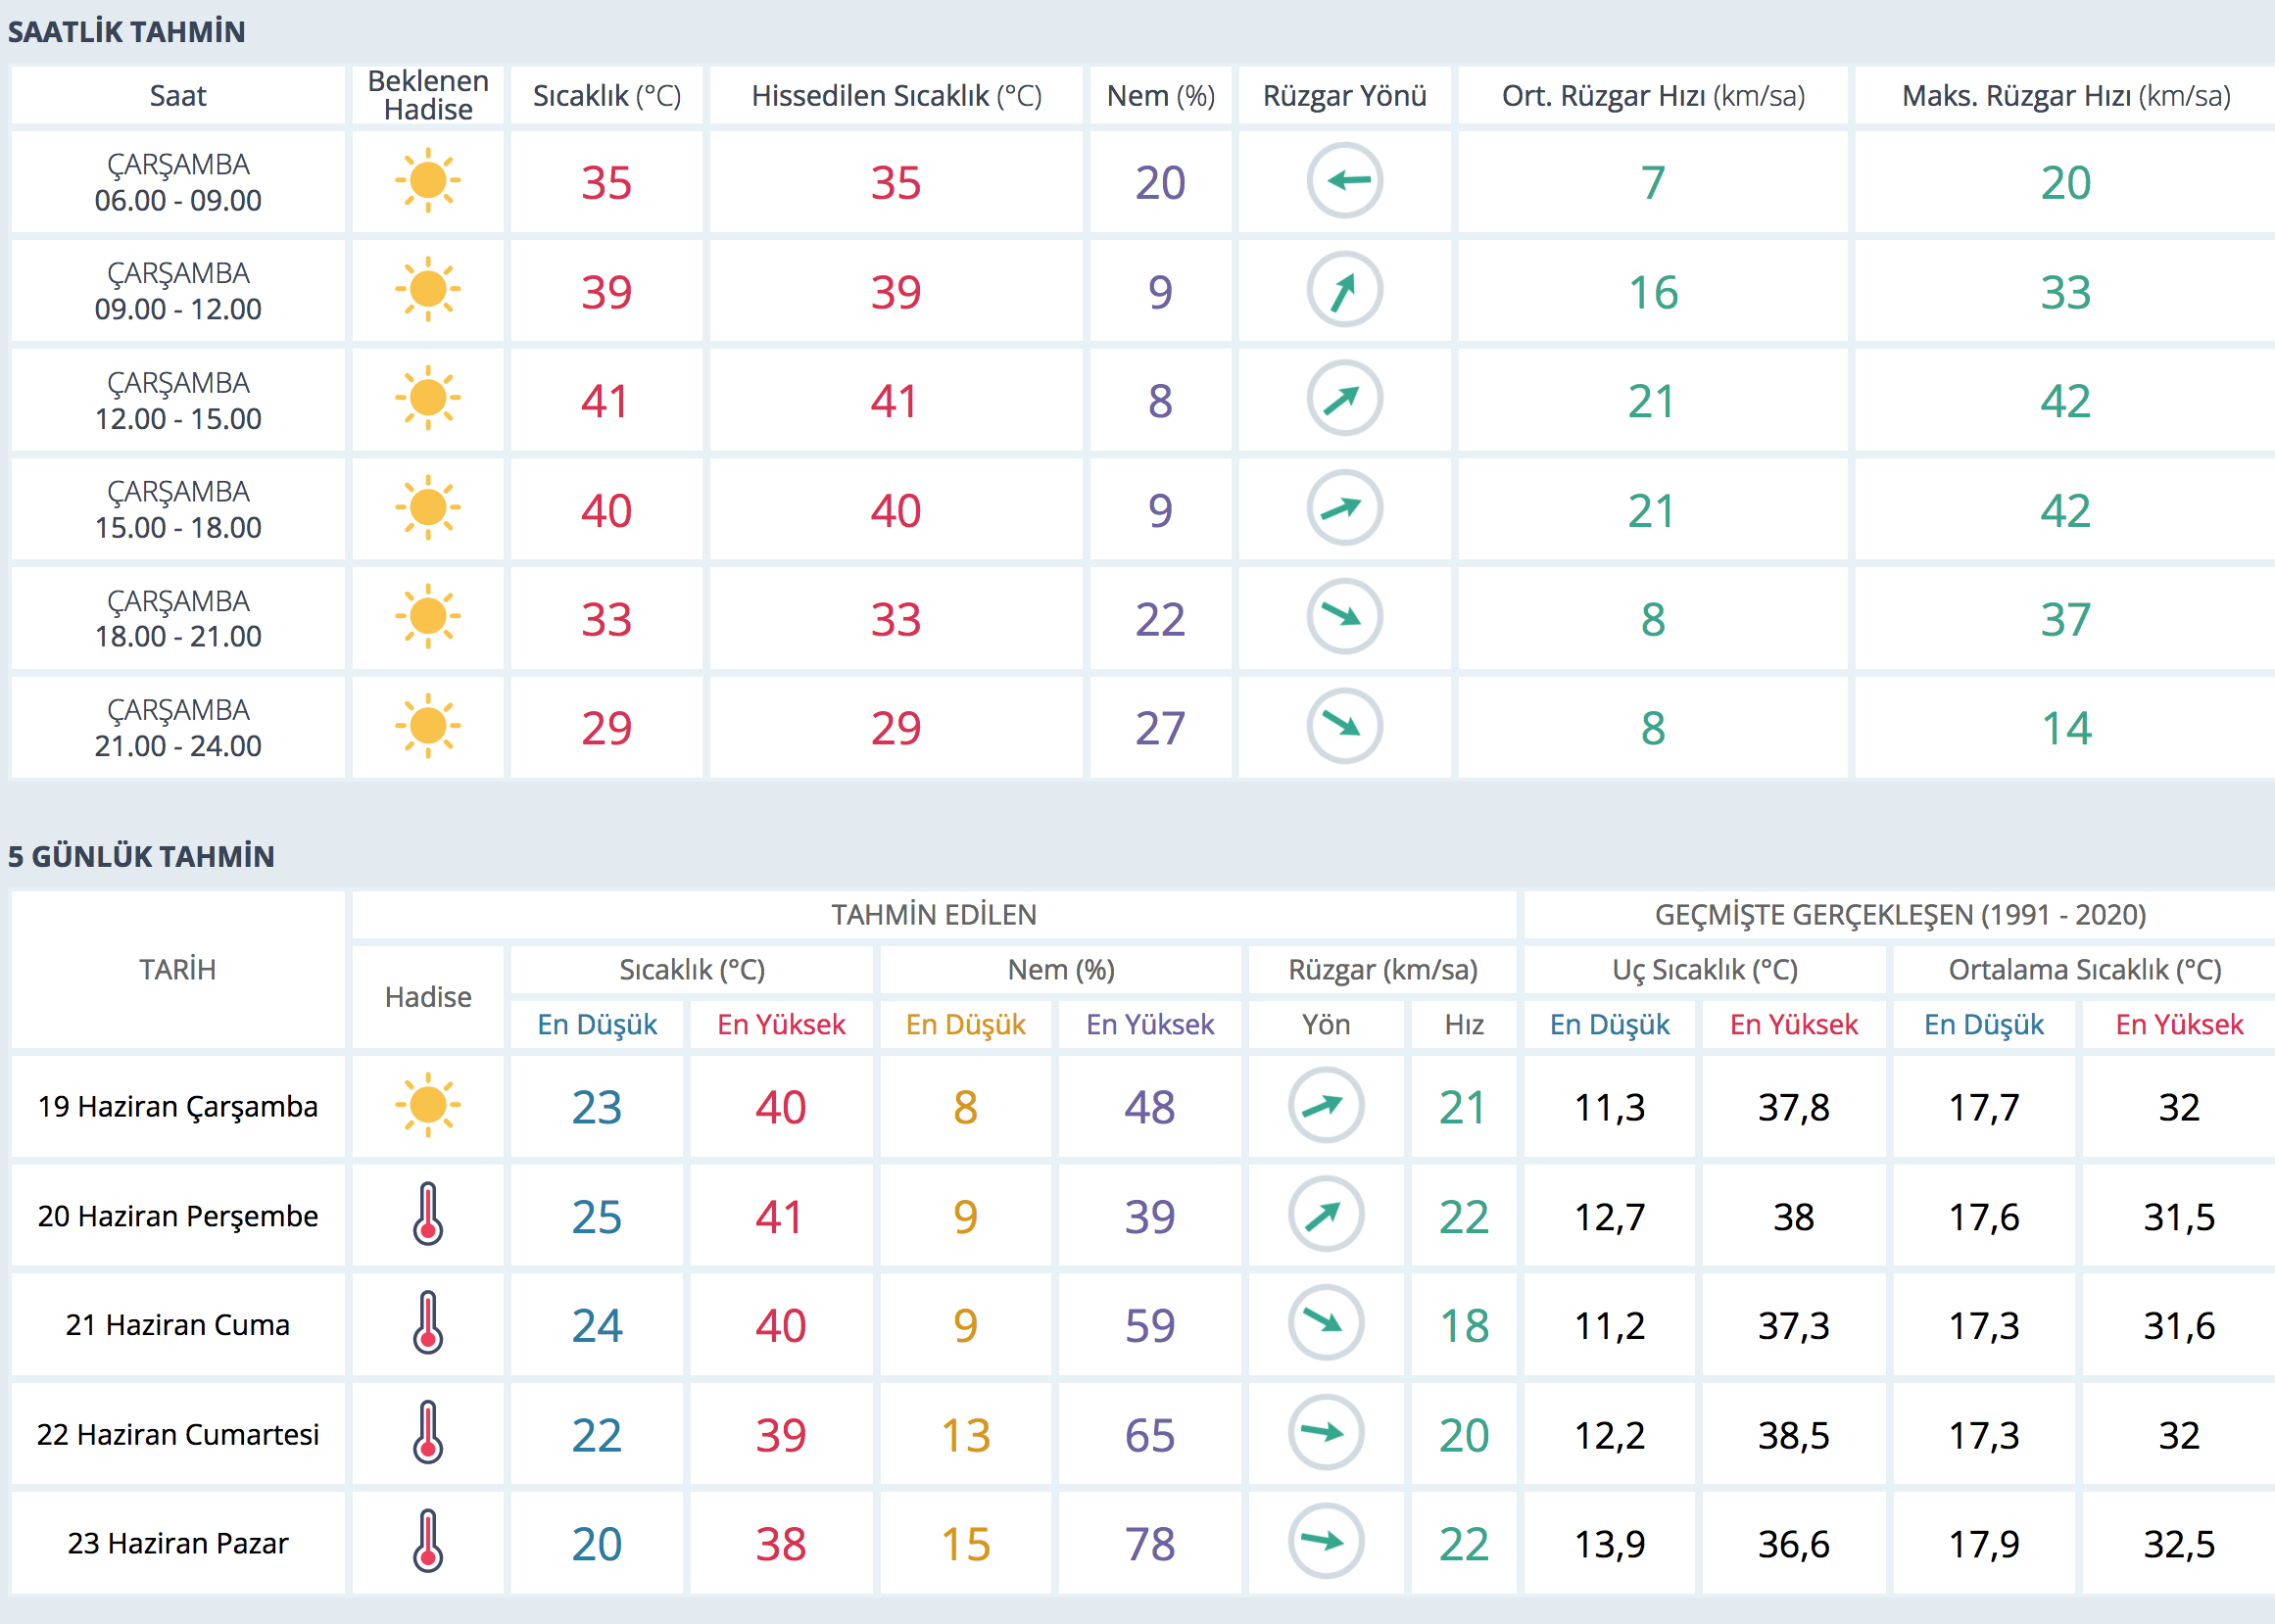
Task: Click the Ort. Rüzgar Hızı column header
Action: click(1653, 96)
